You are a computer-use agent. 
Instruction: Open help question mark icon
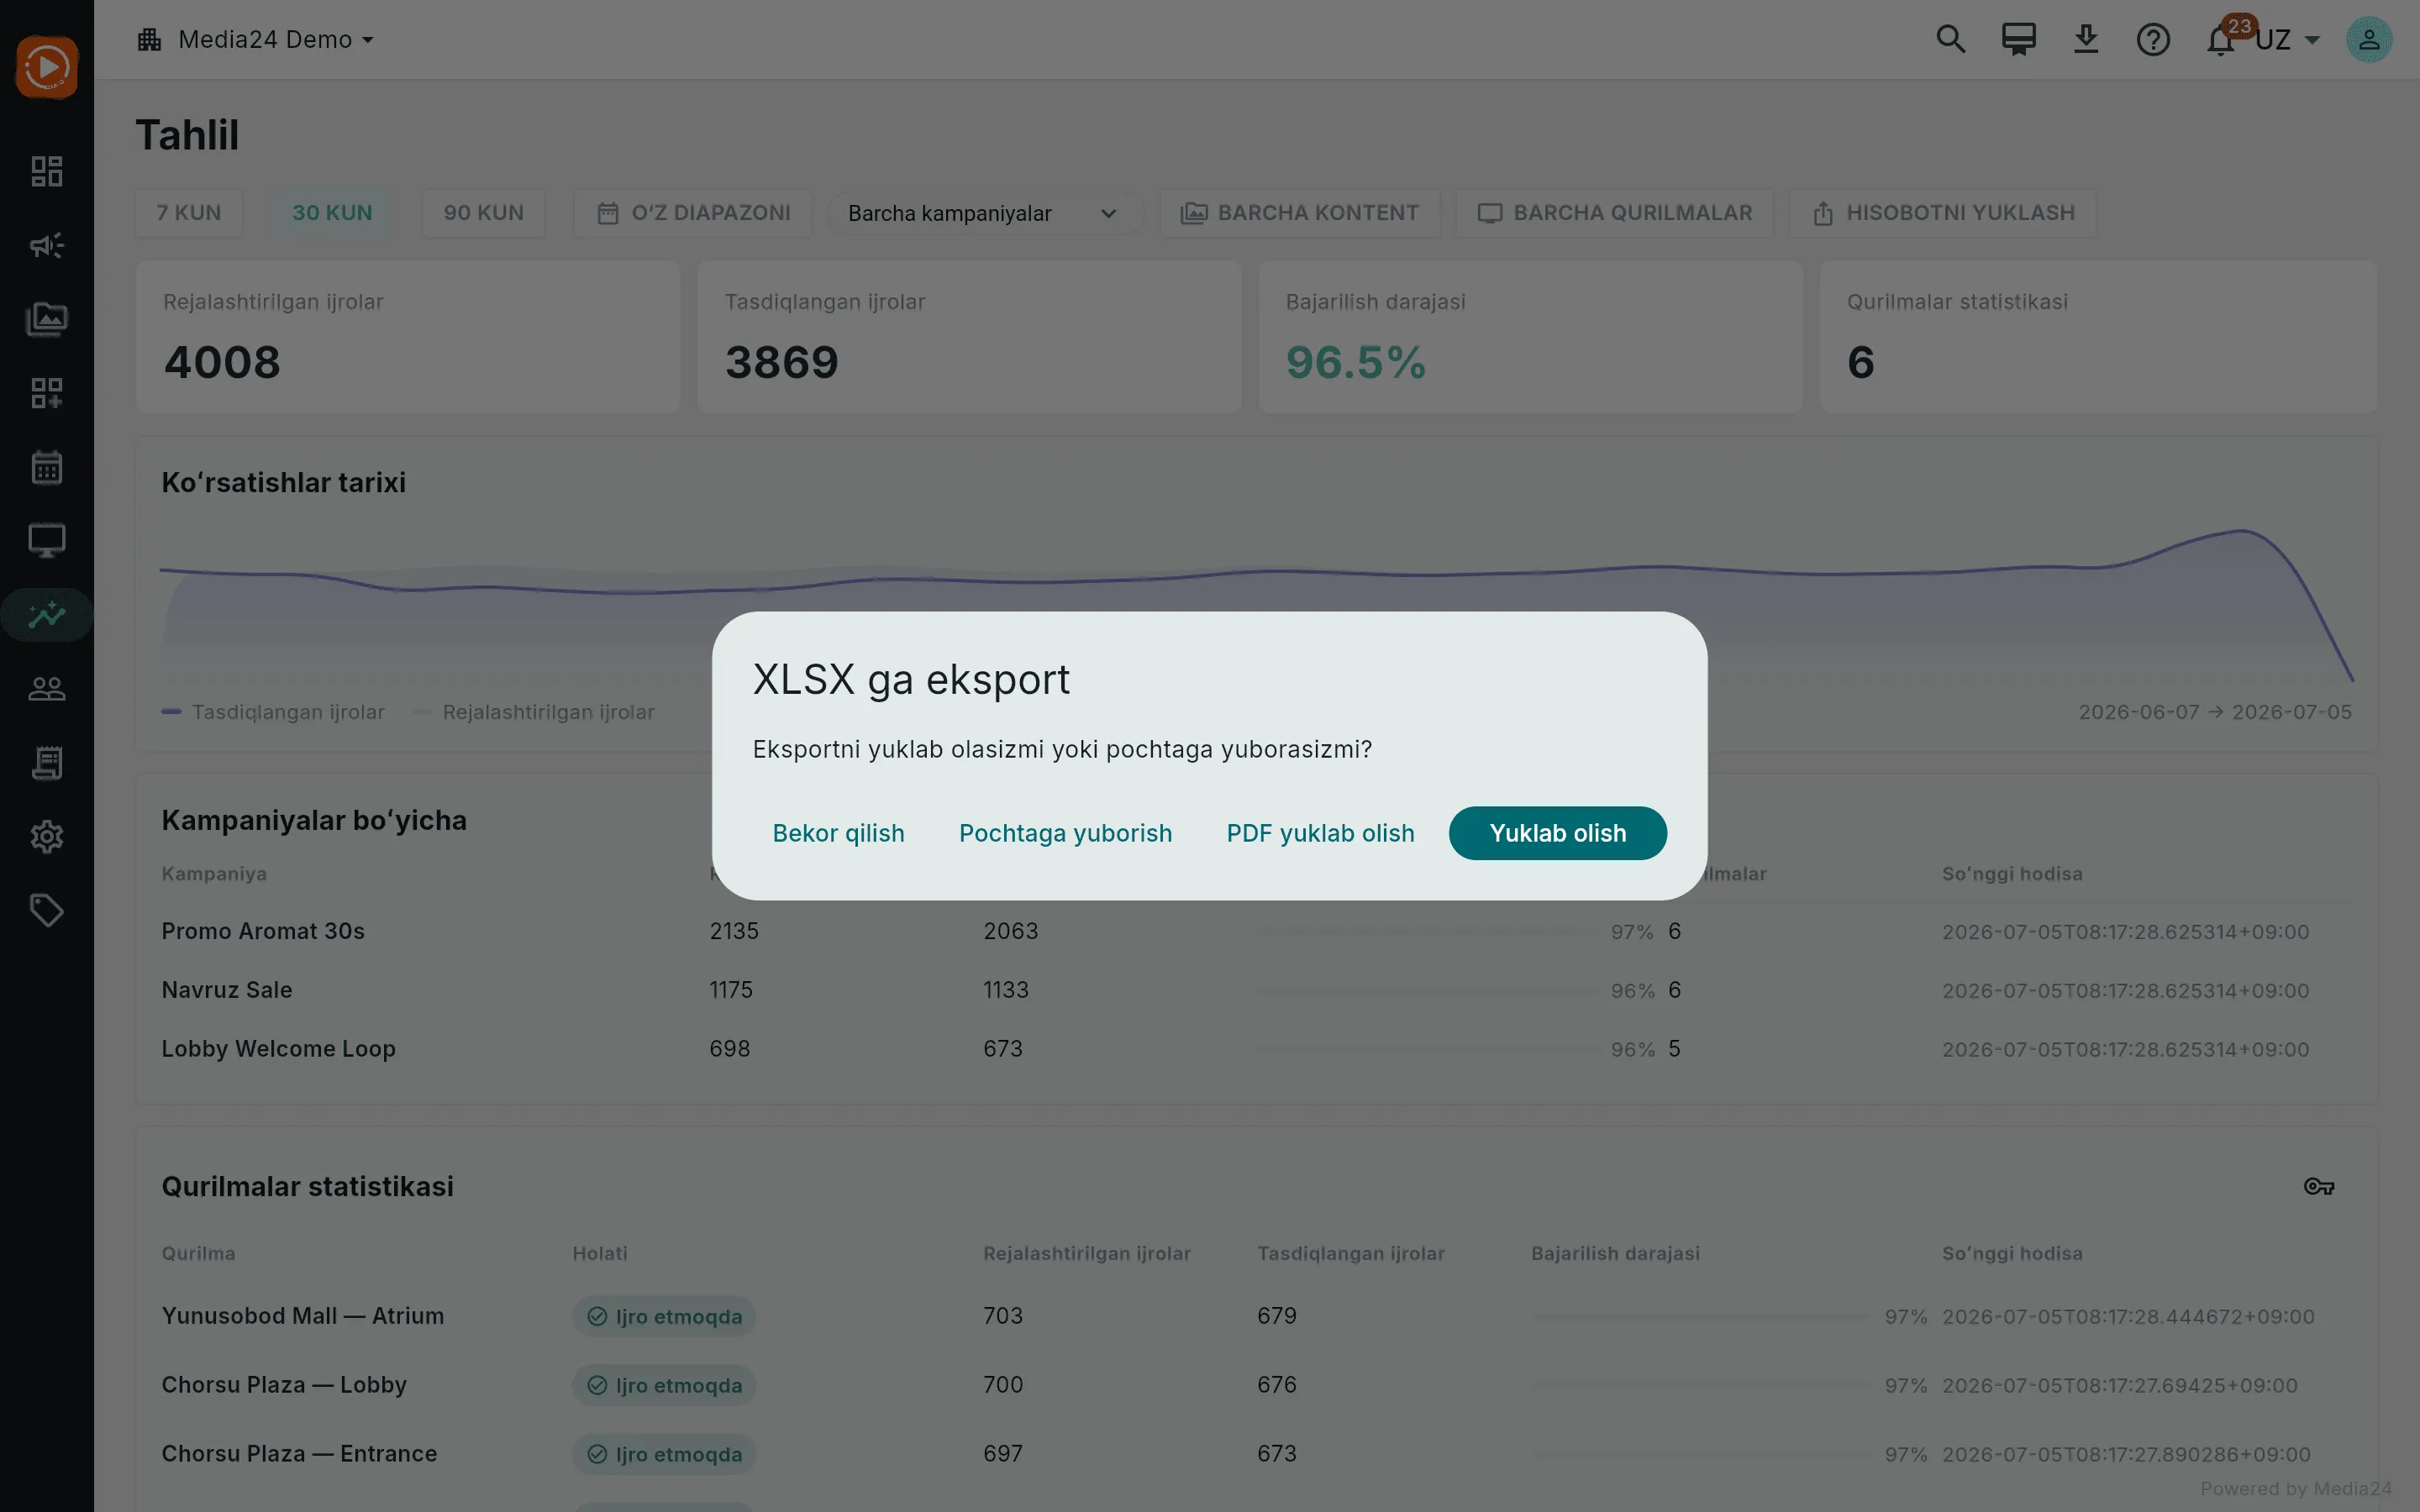2153,40
